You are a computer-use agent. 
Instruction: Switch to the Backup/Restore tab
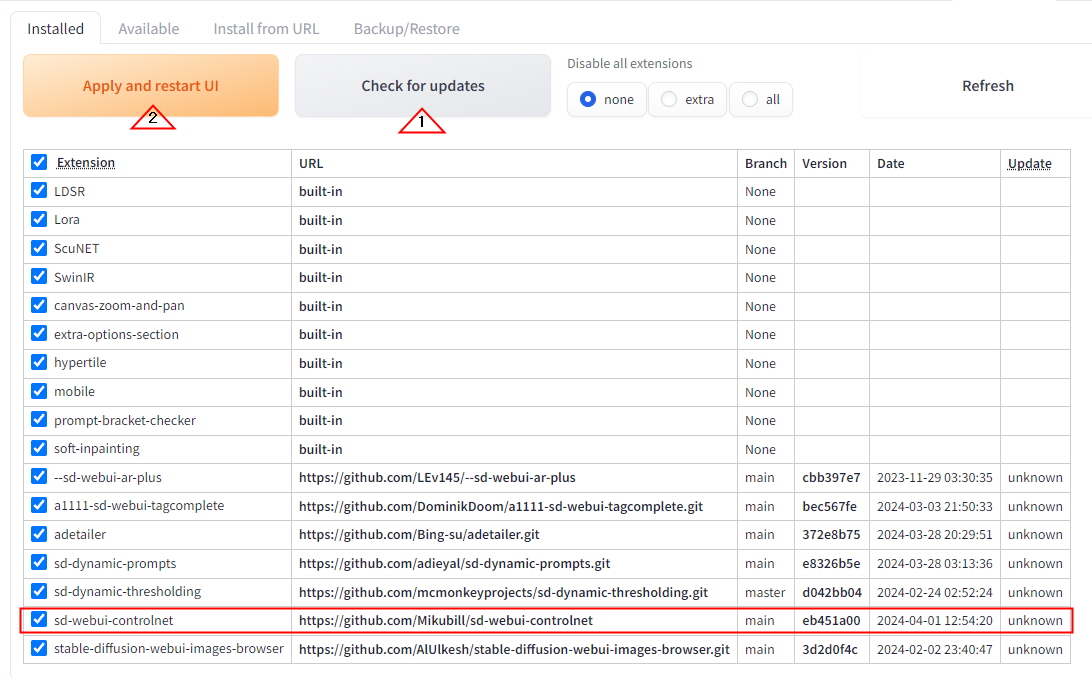(x=406, y=29)
